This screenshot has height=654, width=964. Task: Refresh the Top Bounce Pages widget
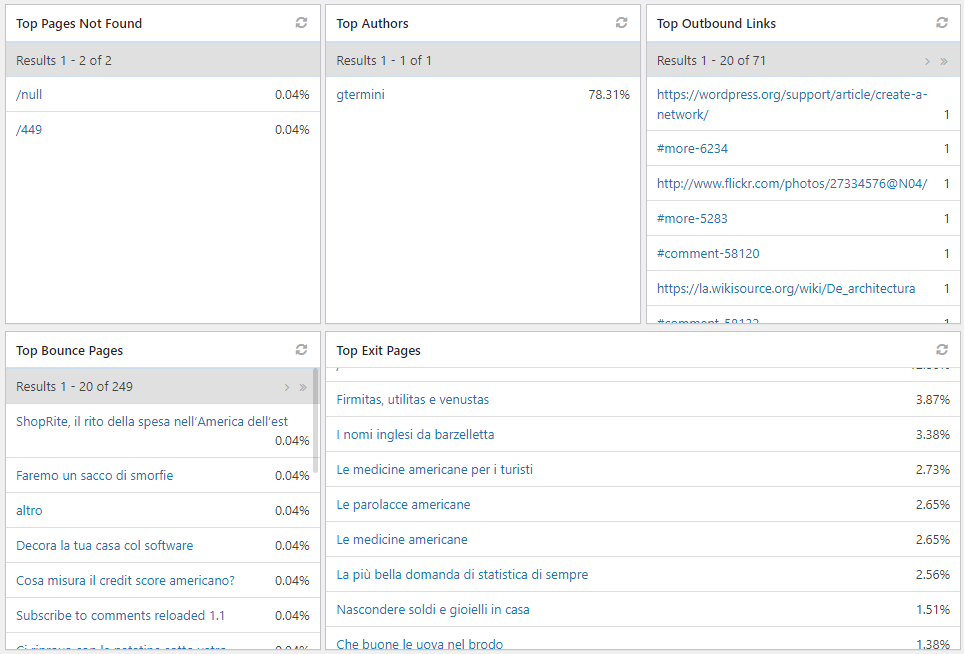pos(301,350)
